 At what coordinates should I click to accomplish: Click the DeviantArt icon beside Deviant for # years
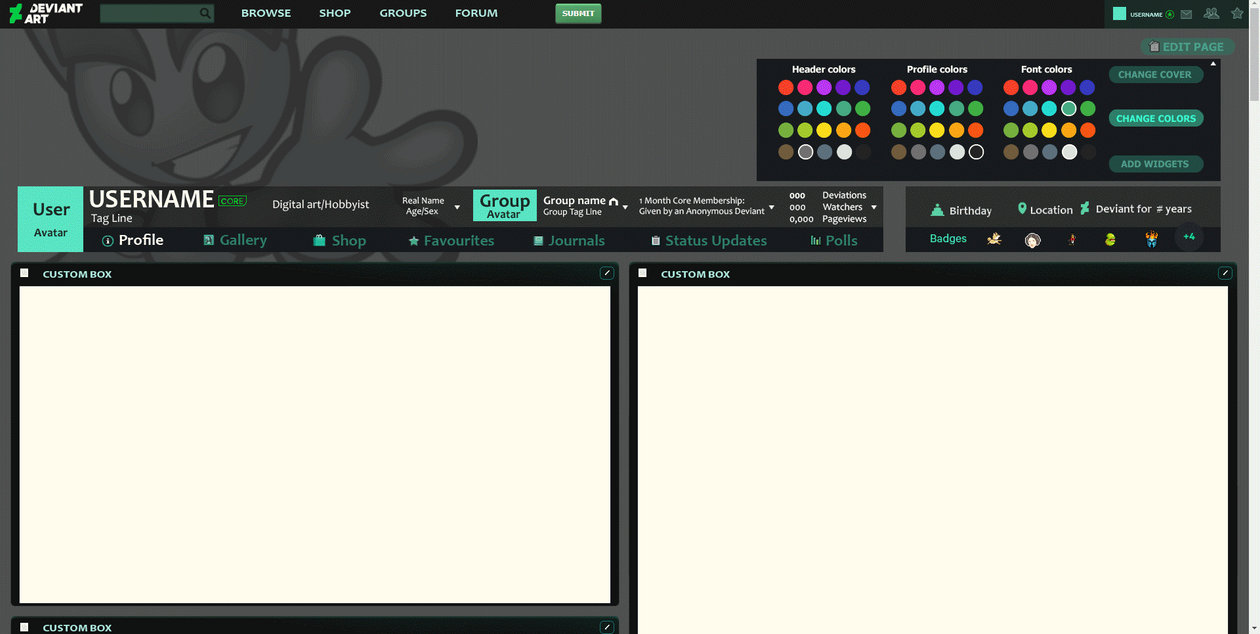coord(1085,208)
